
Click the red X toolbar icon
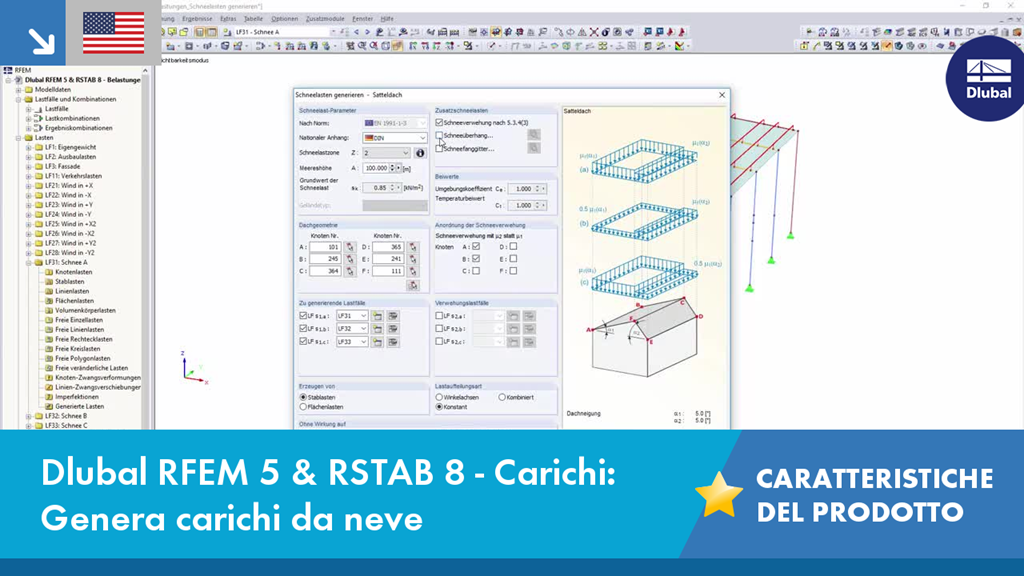click(594, 32)
